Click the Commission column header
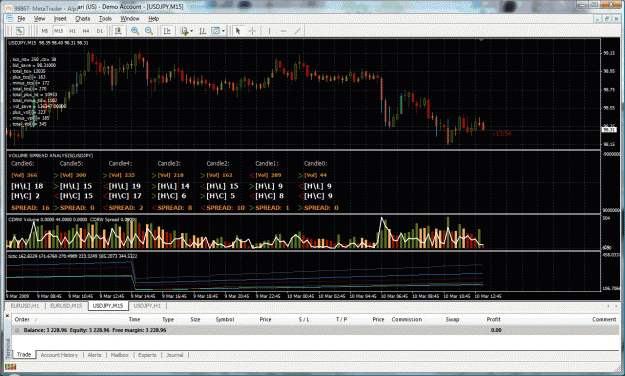 tap(407, 319)
